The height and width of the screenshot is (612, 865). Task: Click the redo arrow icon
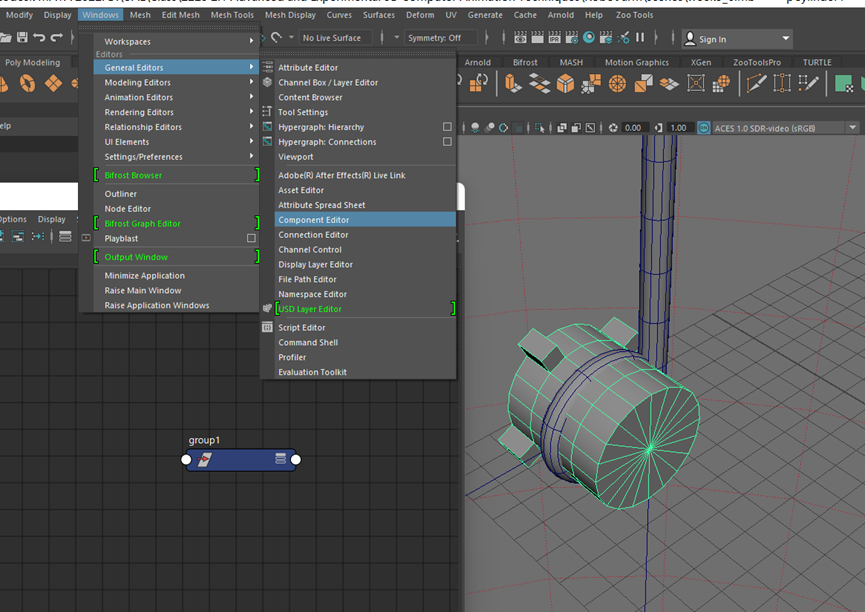tap(56, 38)
